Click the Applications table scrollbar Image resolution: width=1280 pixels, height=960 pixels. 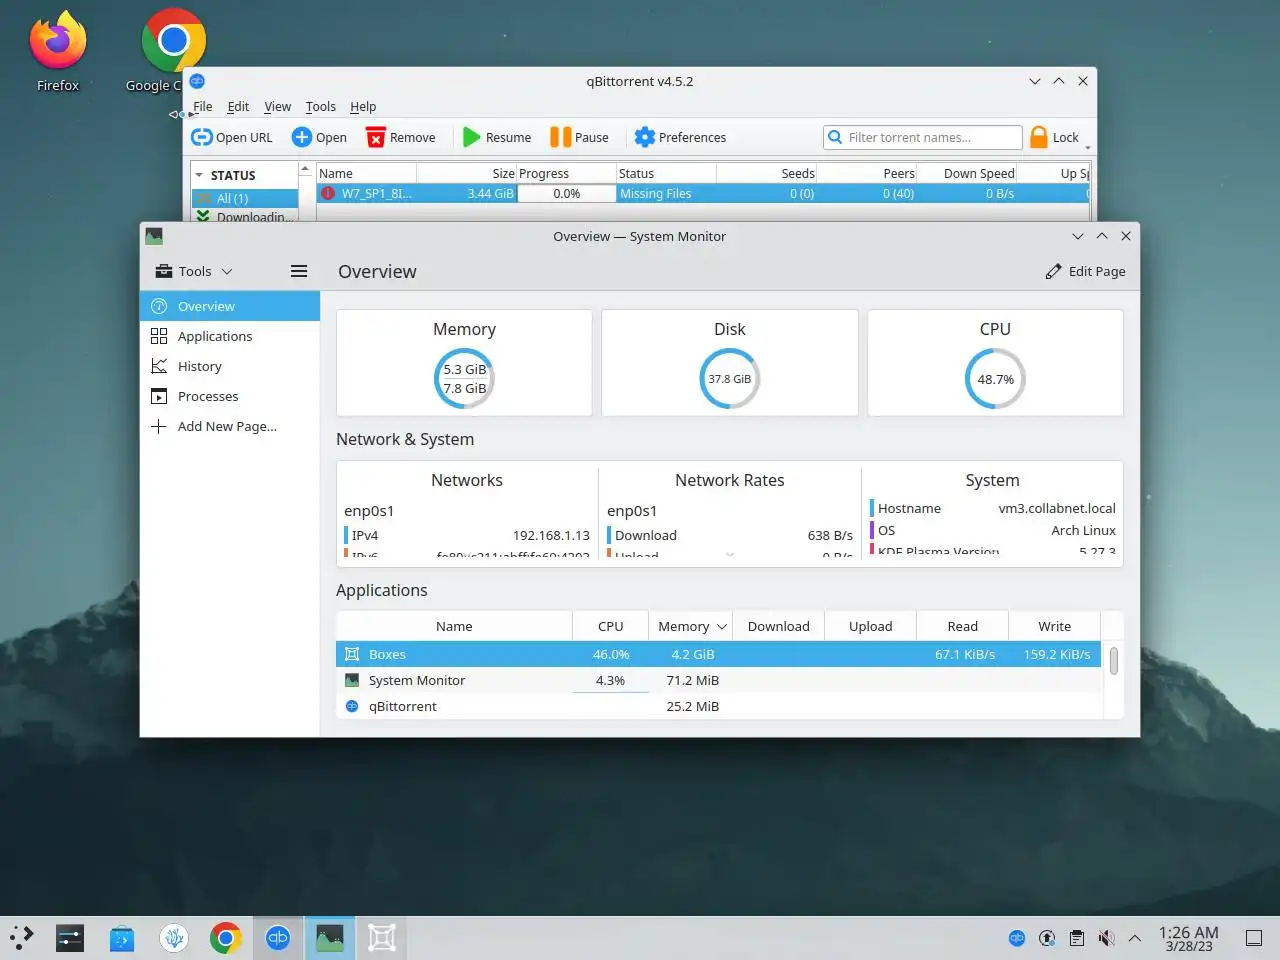(1113, 661)
